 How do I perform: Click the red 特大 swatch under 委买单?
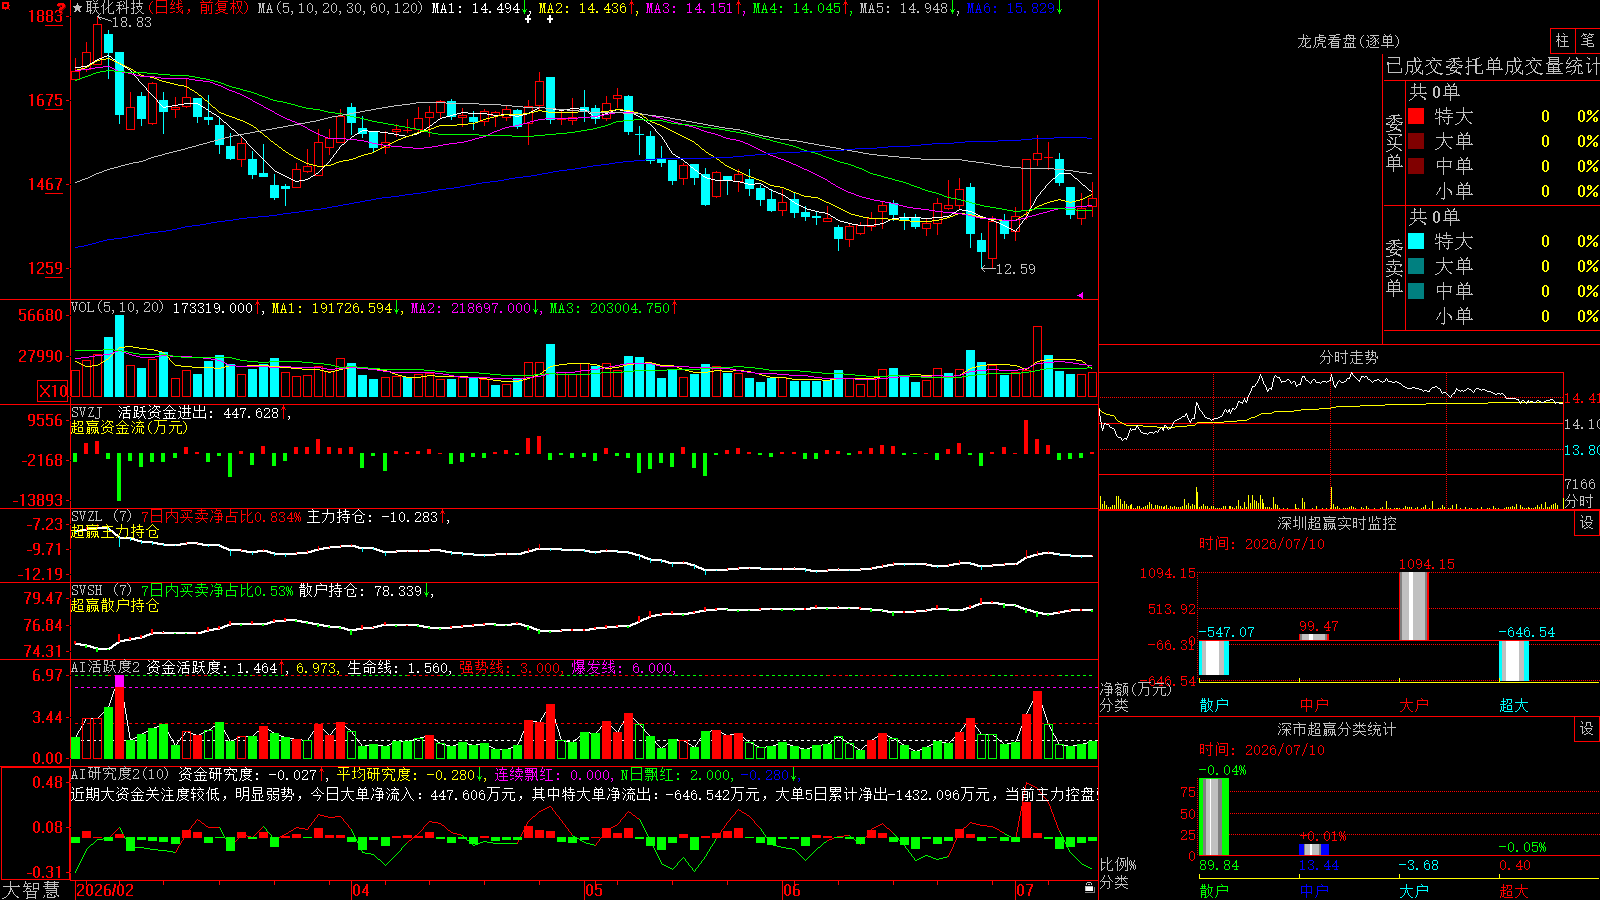tap(1416, 116)
